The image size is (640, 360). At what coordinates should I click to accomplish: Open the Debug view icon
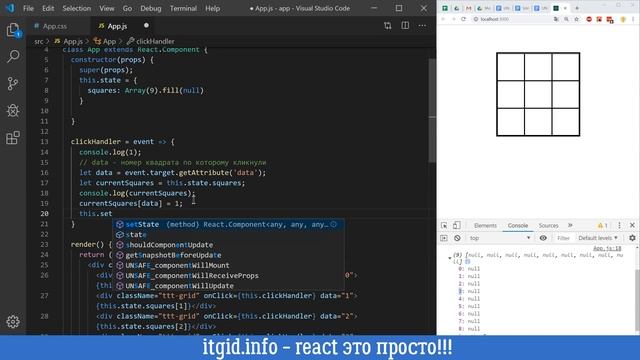point(13,111)
